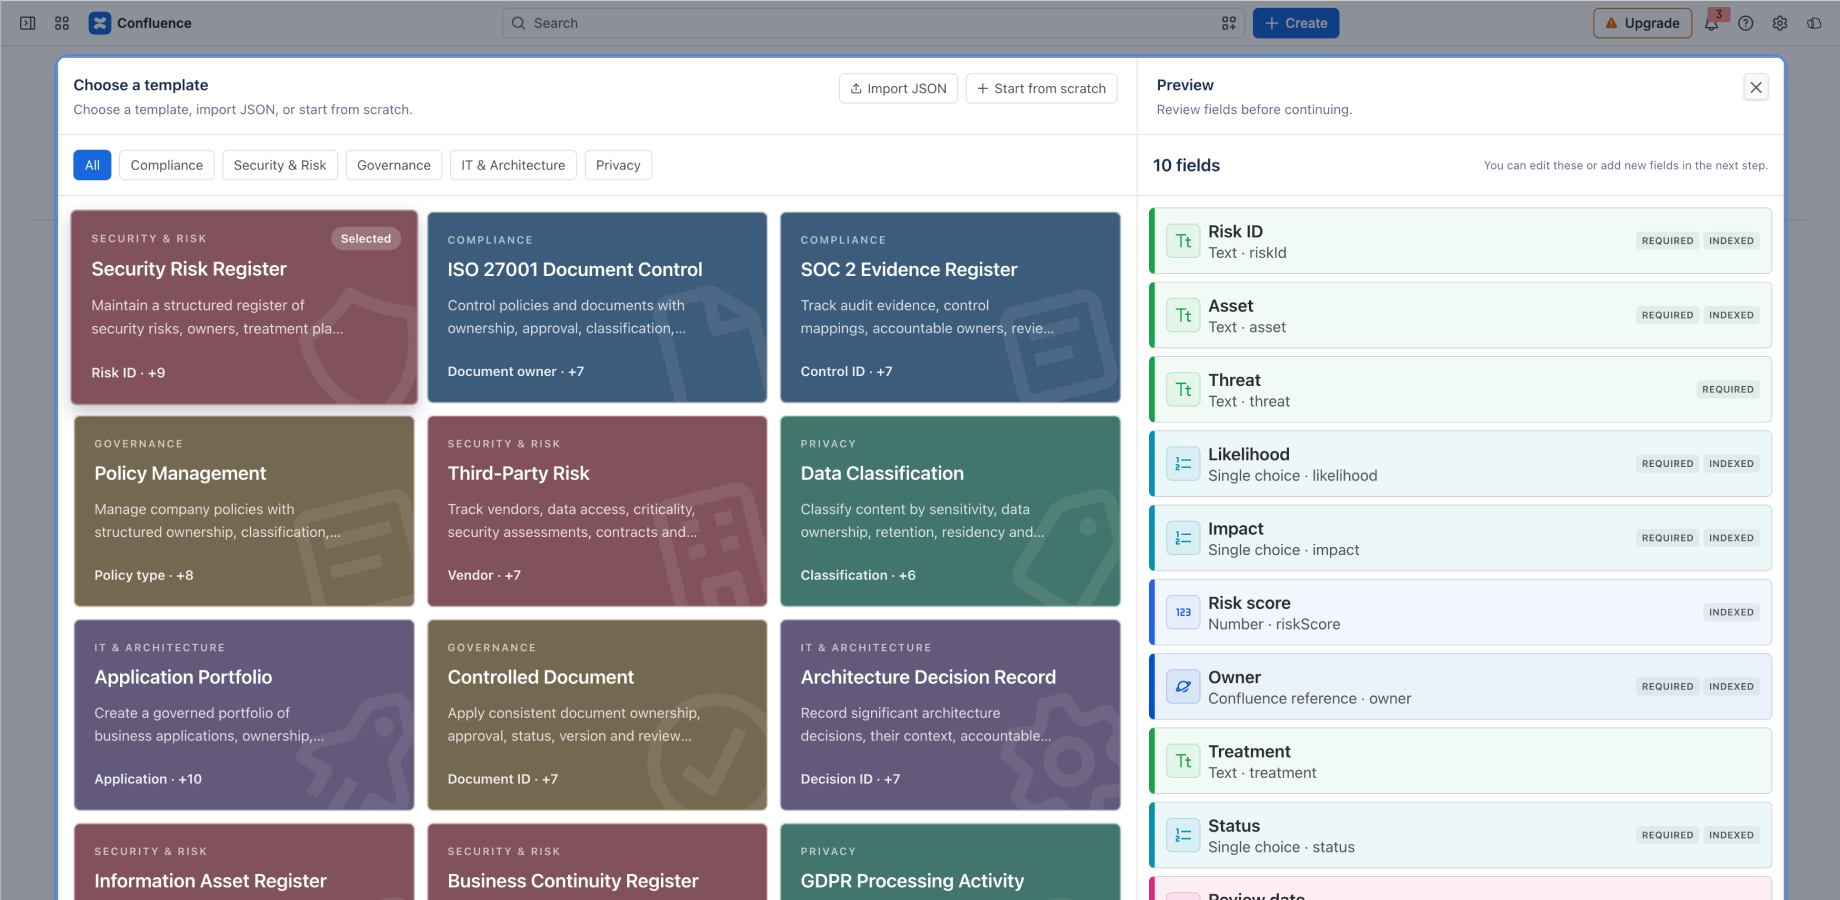Select the Security & Risk filter tab
Viewport: 1840px width, 900px height.
click(x=280, y=165)
